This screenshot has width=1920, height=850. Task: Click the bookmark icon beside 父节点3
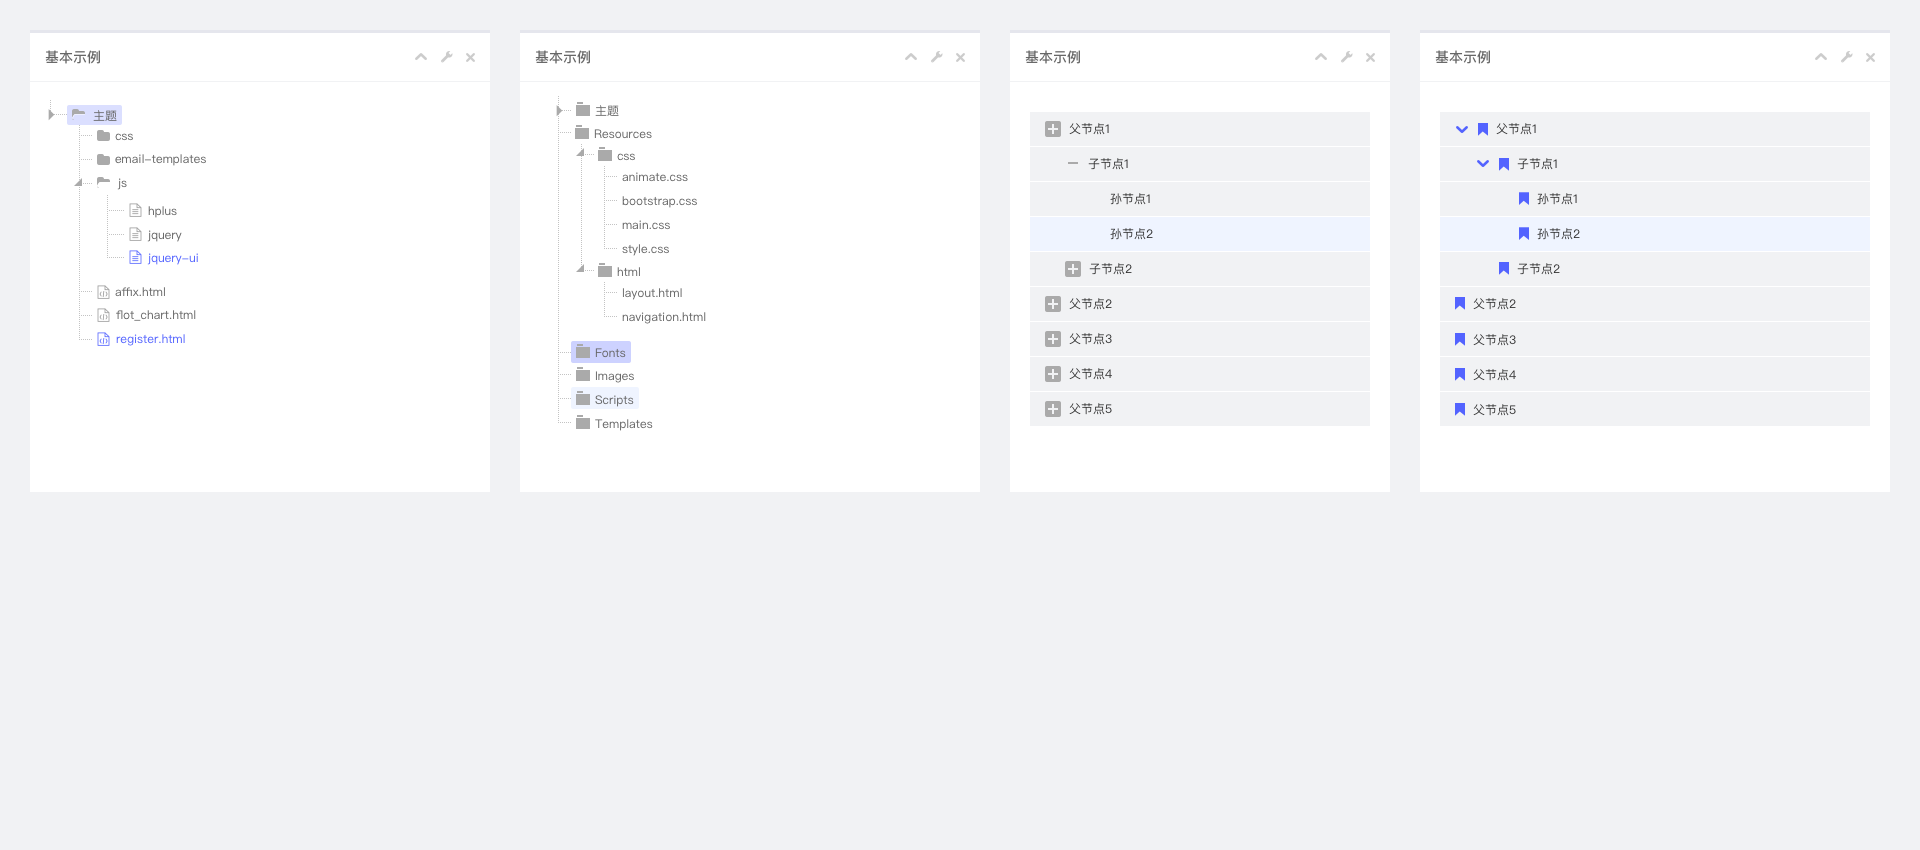[x=1460, y=339]
